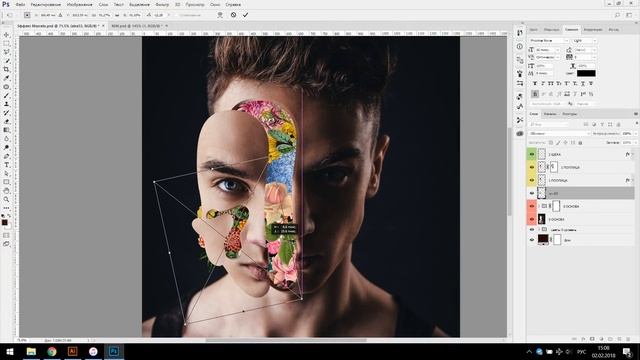Open the Info collapsed panel icon

520,47
